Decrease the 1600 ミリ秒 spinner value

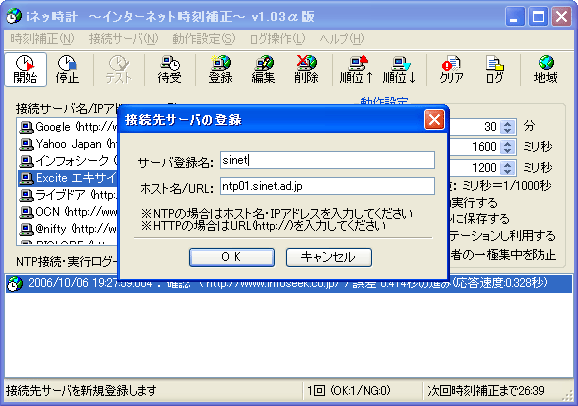(508, 151)
